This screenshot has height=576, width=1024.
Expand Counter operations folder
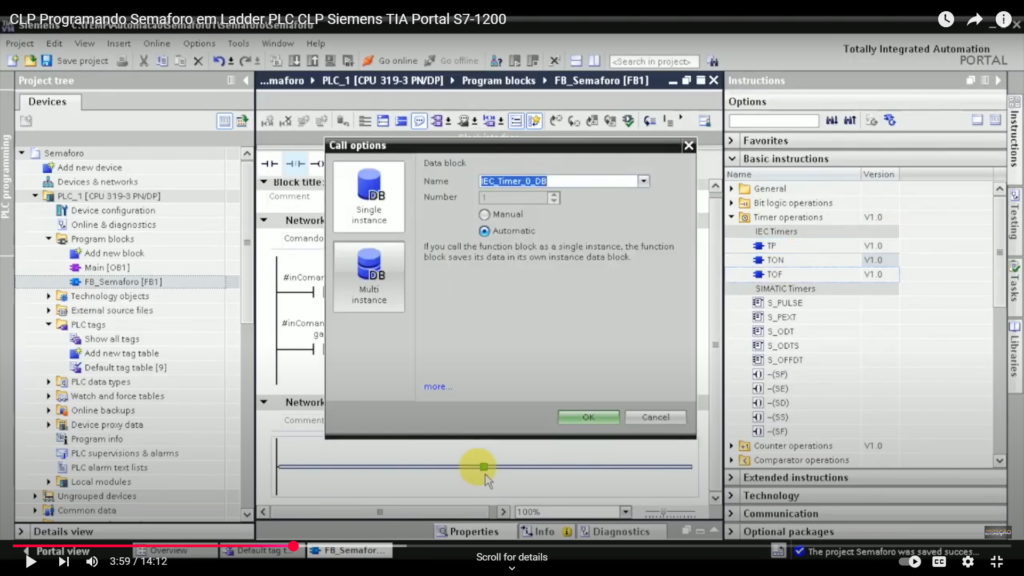[732, 446]
